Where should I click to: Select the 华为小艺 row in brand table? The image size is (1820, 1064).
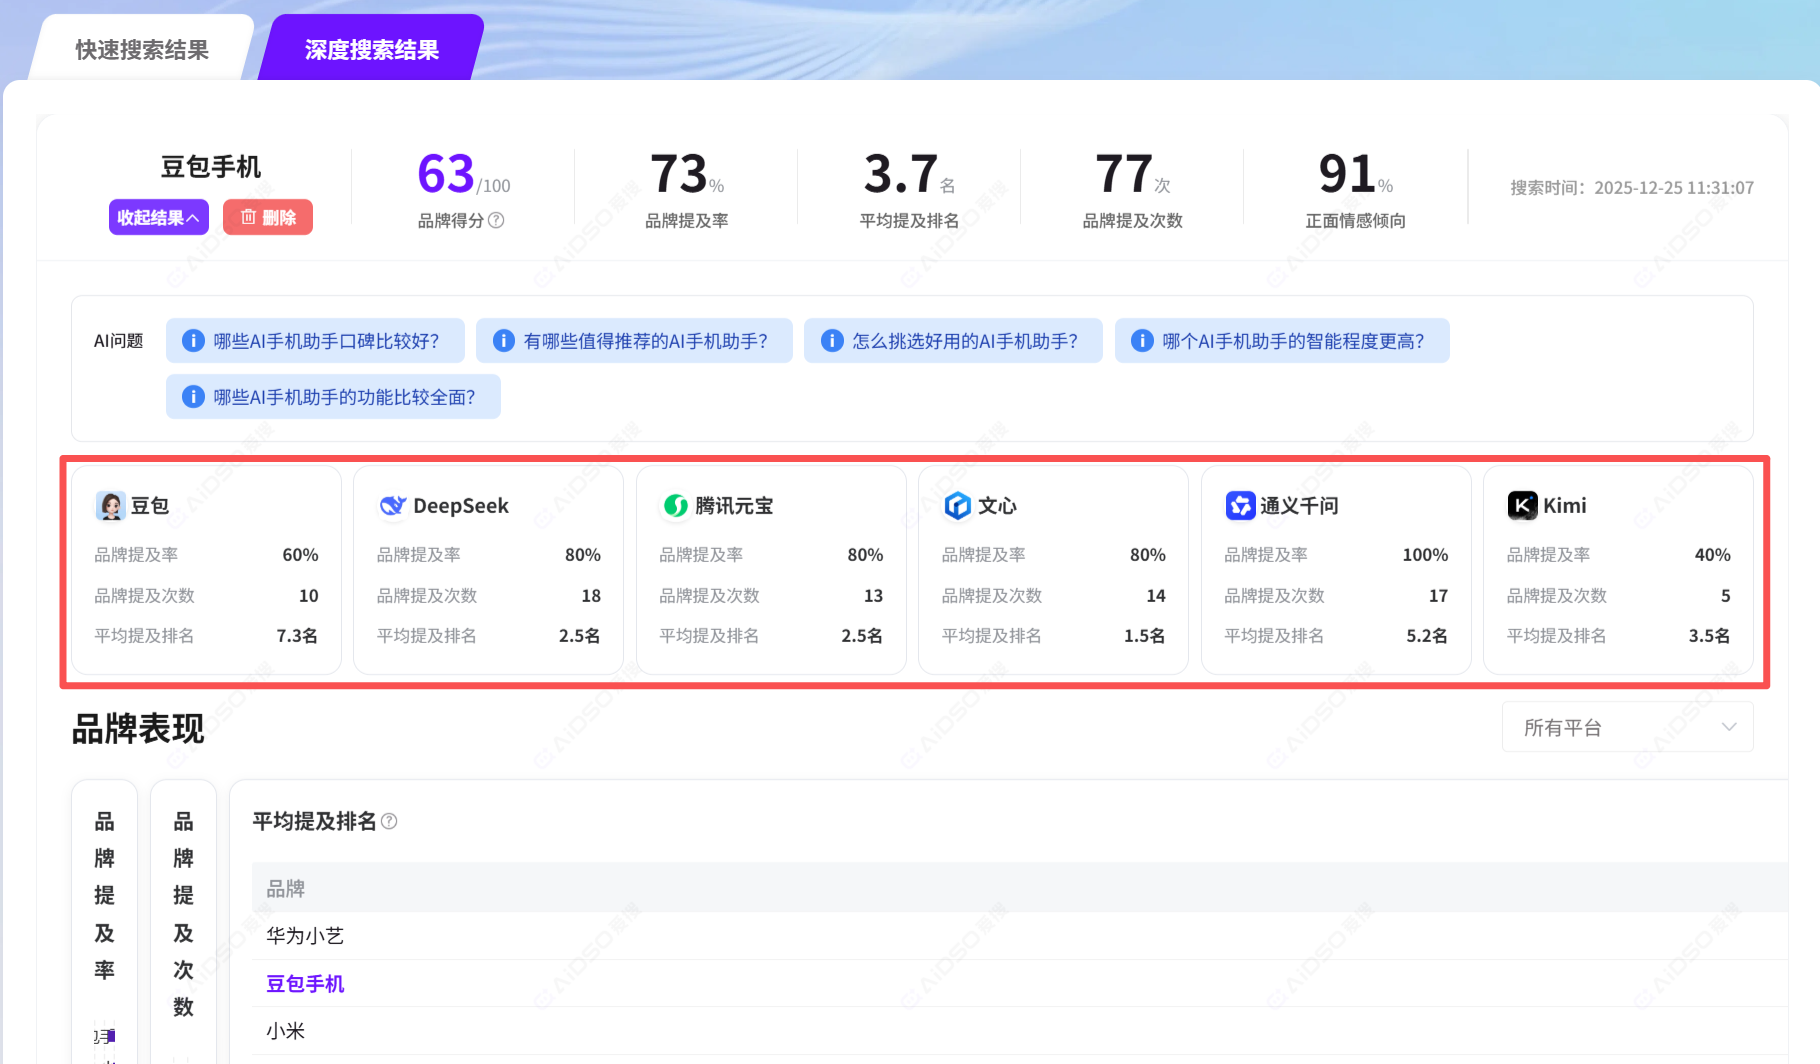305,936
